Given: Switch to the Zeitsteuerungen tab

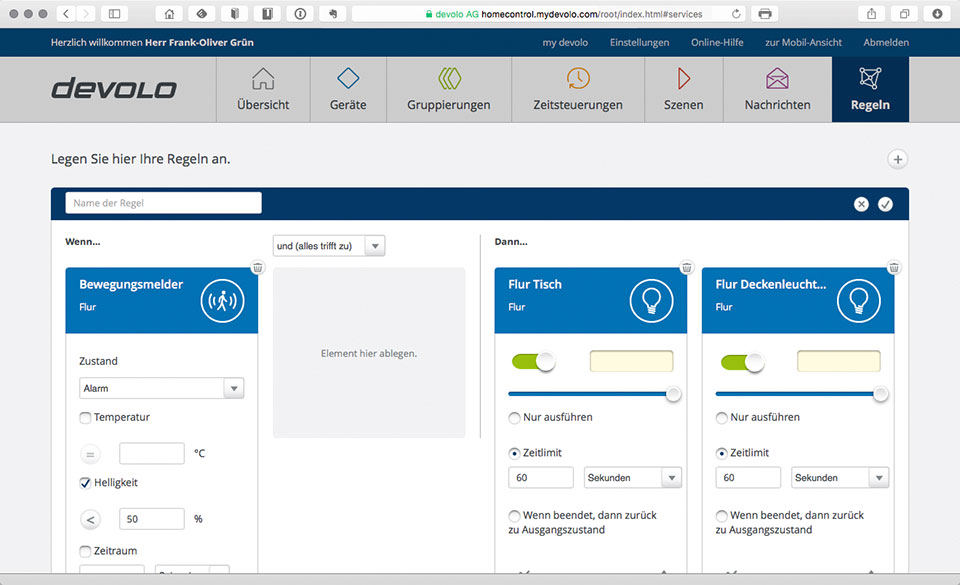Looking at the screenshot, I should [x=577, y=89].
